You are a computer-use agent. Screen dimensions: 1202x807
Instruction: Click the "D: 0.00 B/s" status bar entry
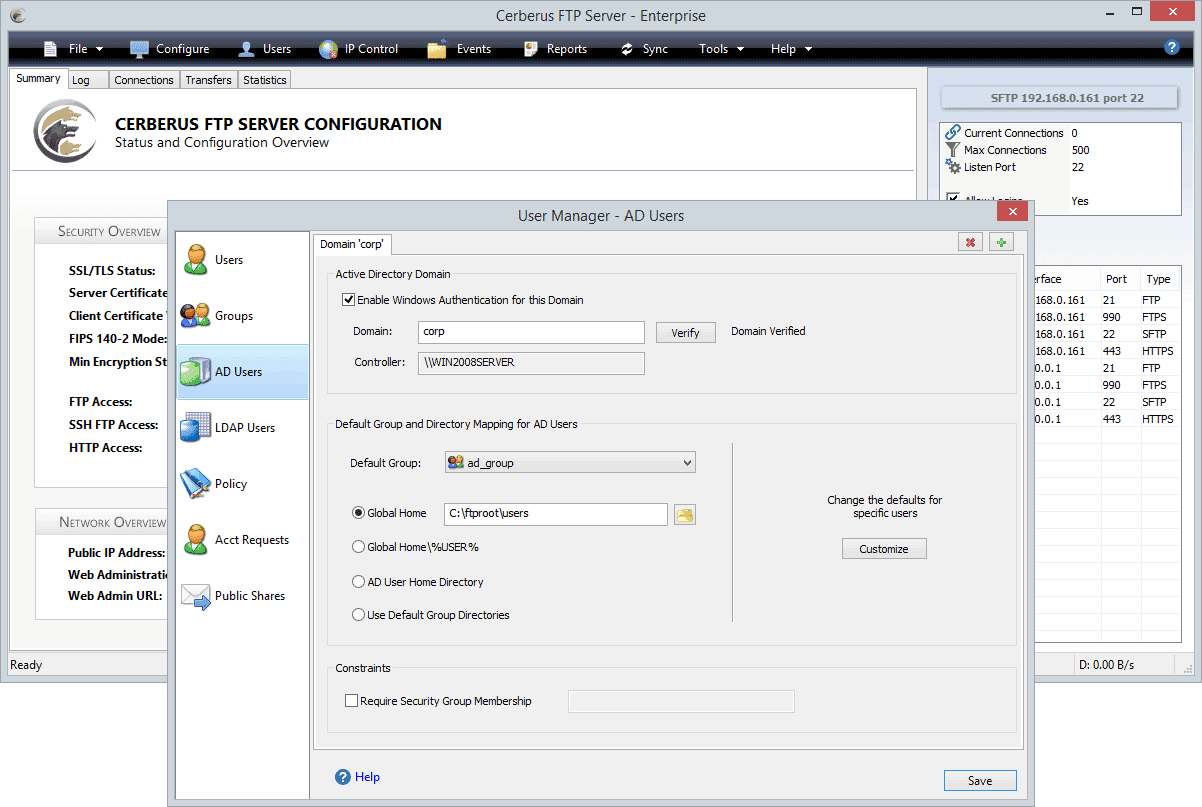click(1107, 665)
